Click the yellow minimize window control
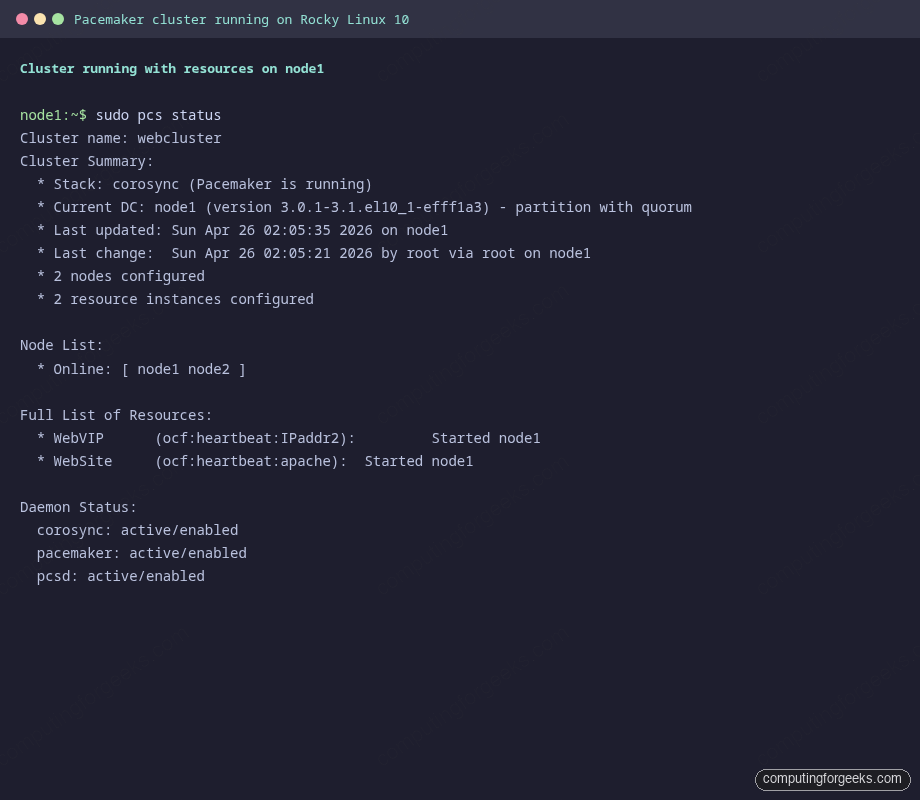 tap(39, 18)
